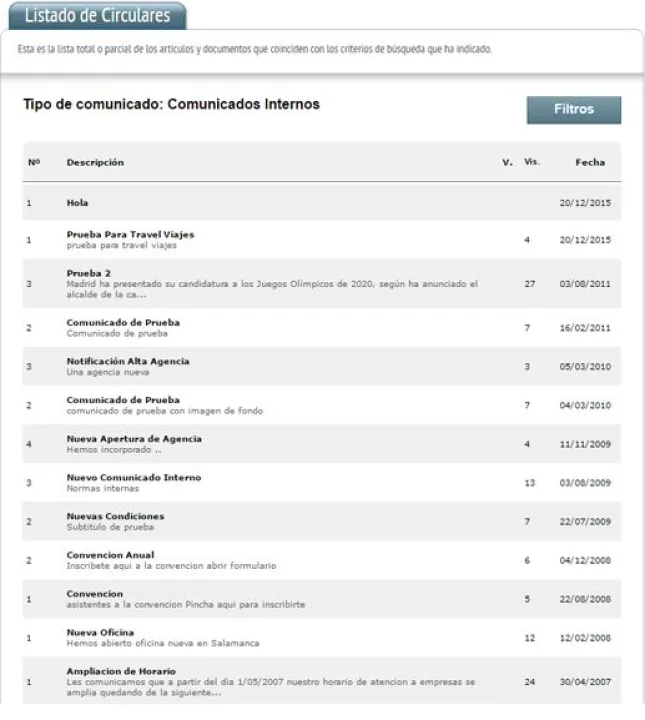Open the Hola circular
645x720 pixels.
(x=77, y=203)
